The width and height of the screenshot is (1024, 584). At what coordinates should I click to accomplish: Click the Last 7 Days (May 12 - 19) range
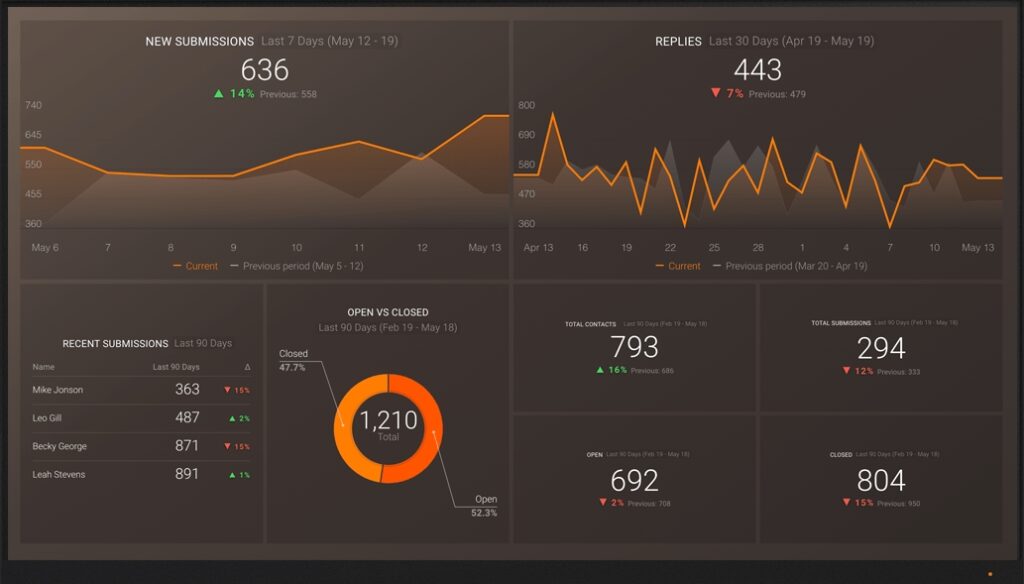[330, 41]
